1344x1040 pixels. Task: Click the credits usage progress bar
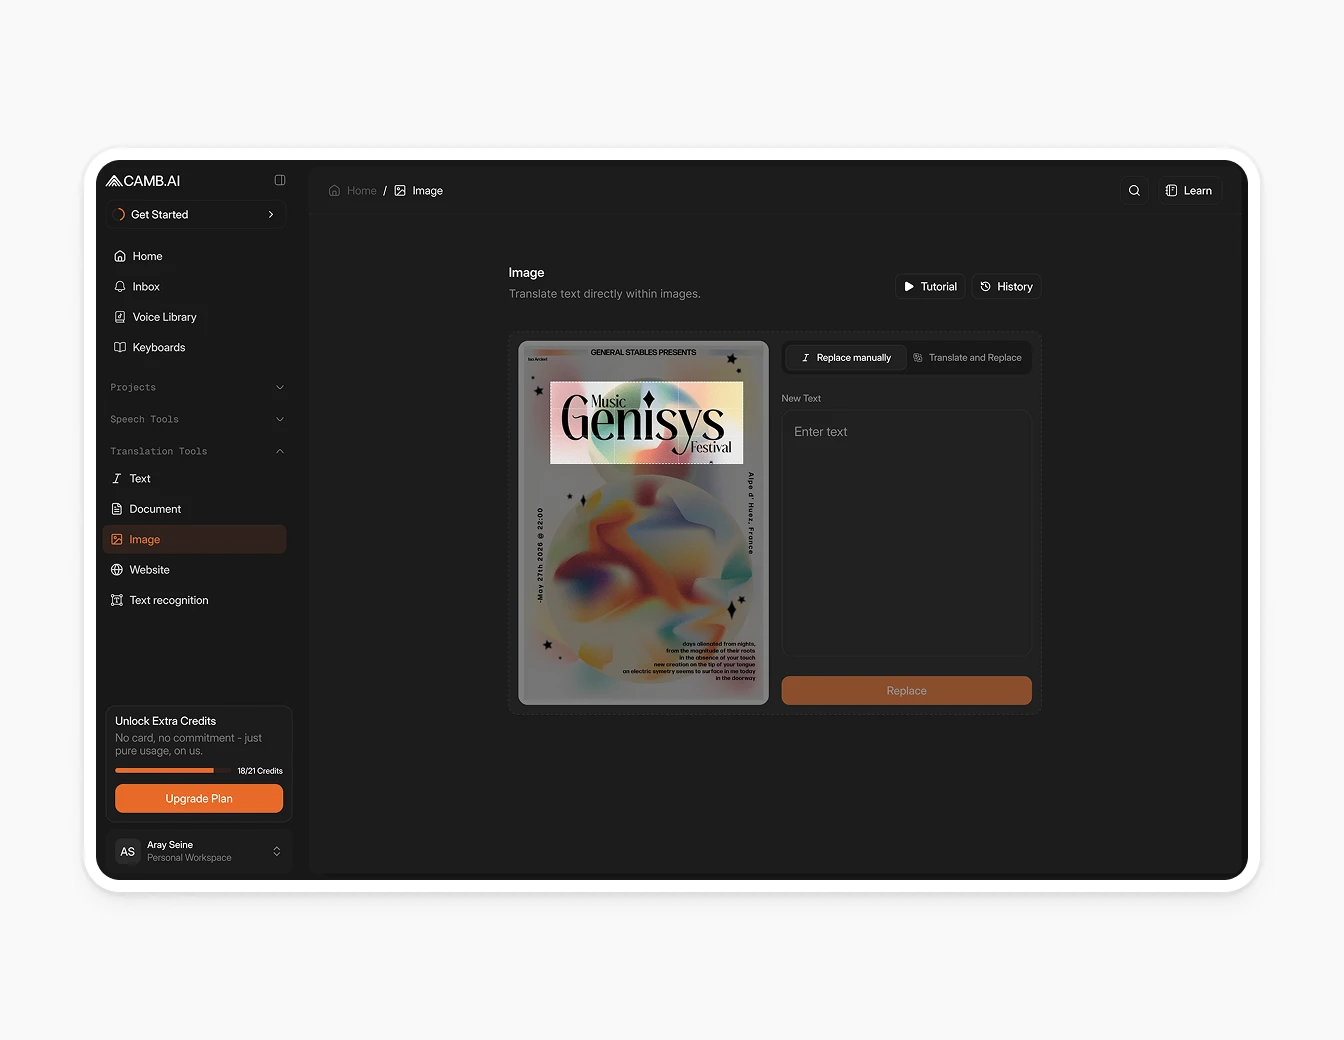point(171,770)
